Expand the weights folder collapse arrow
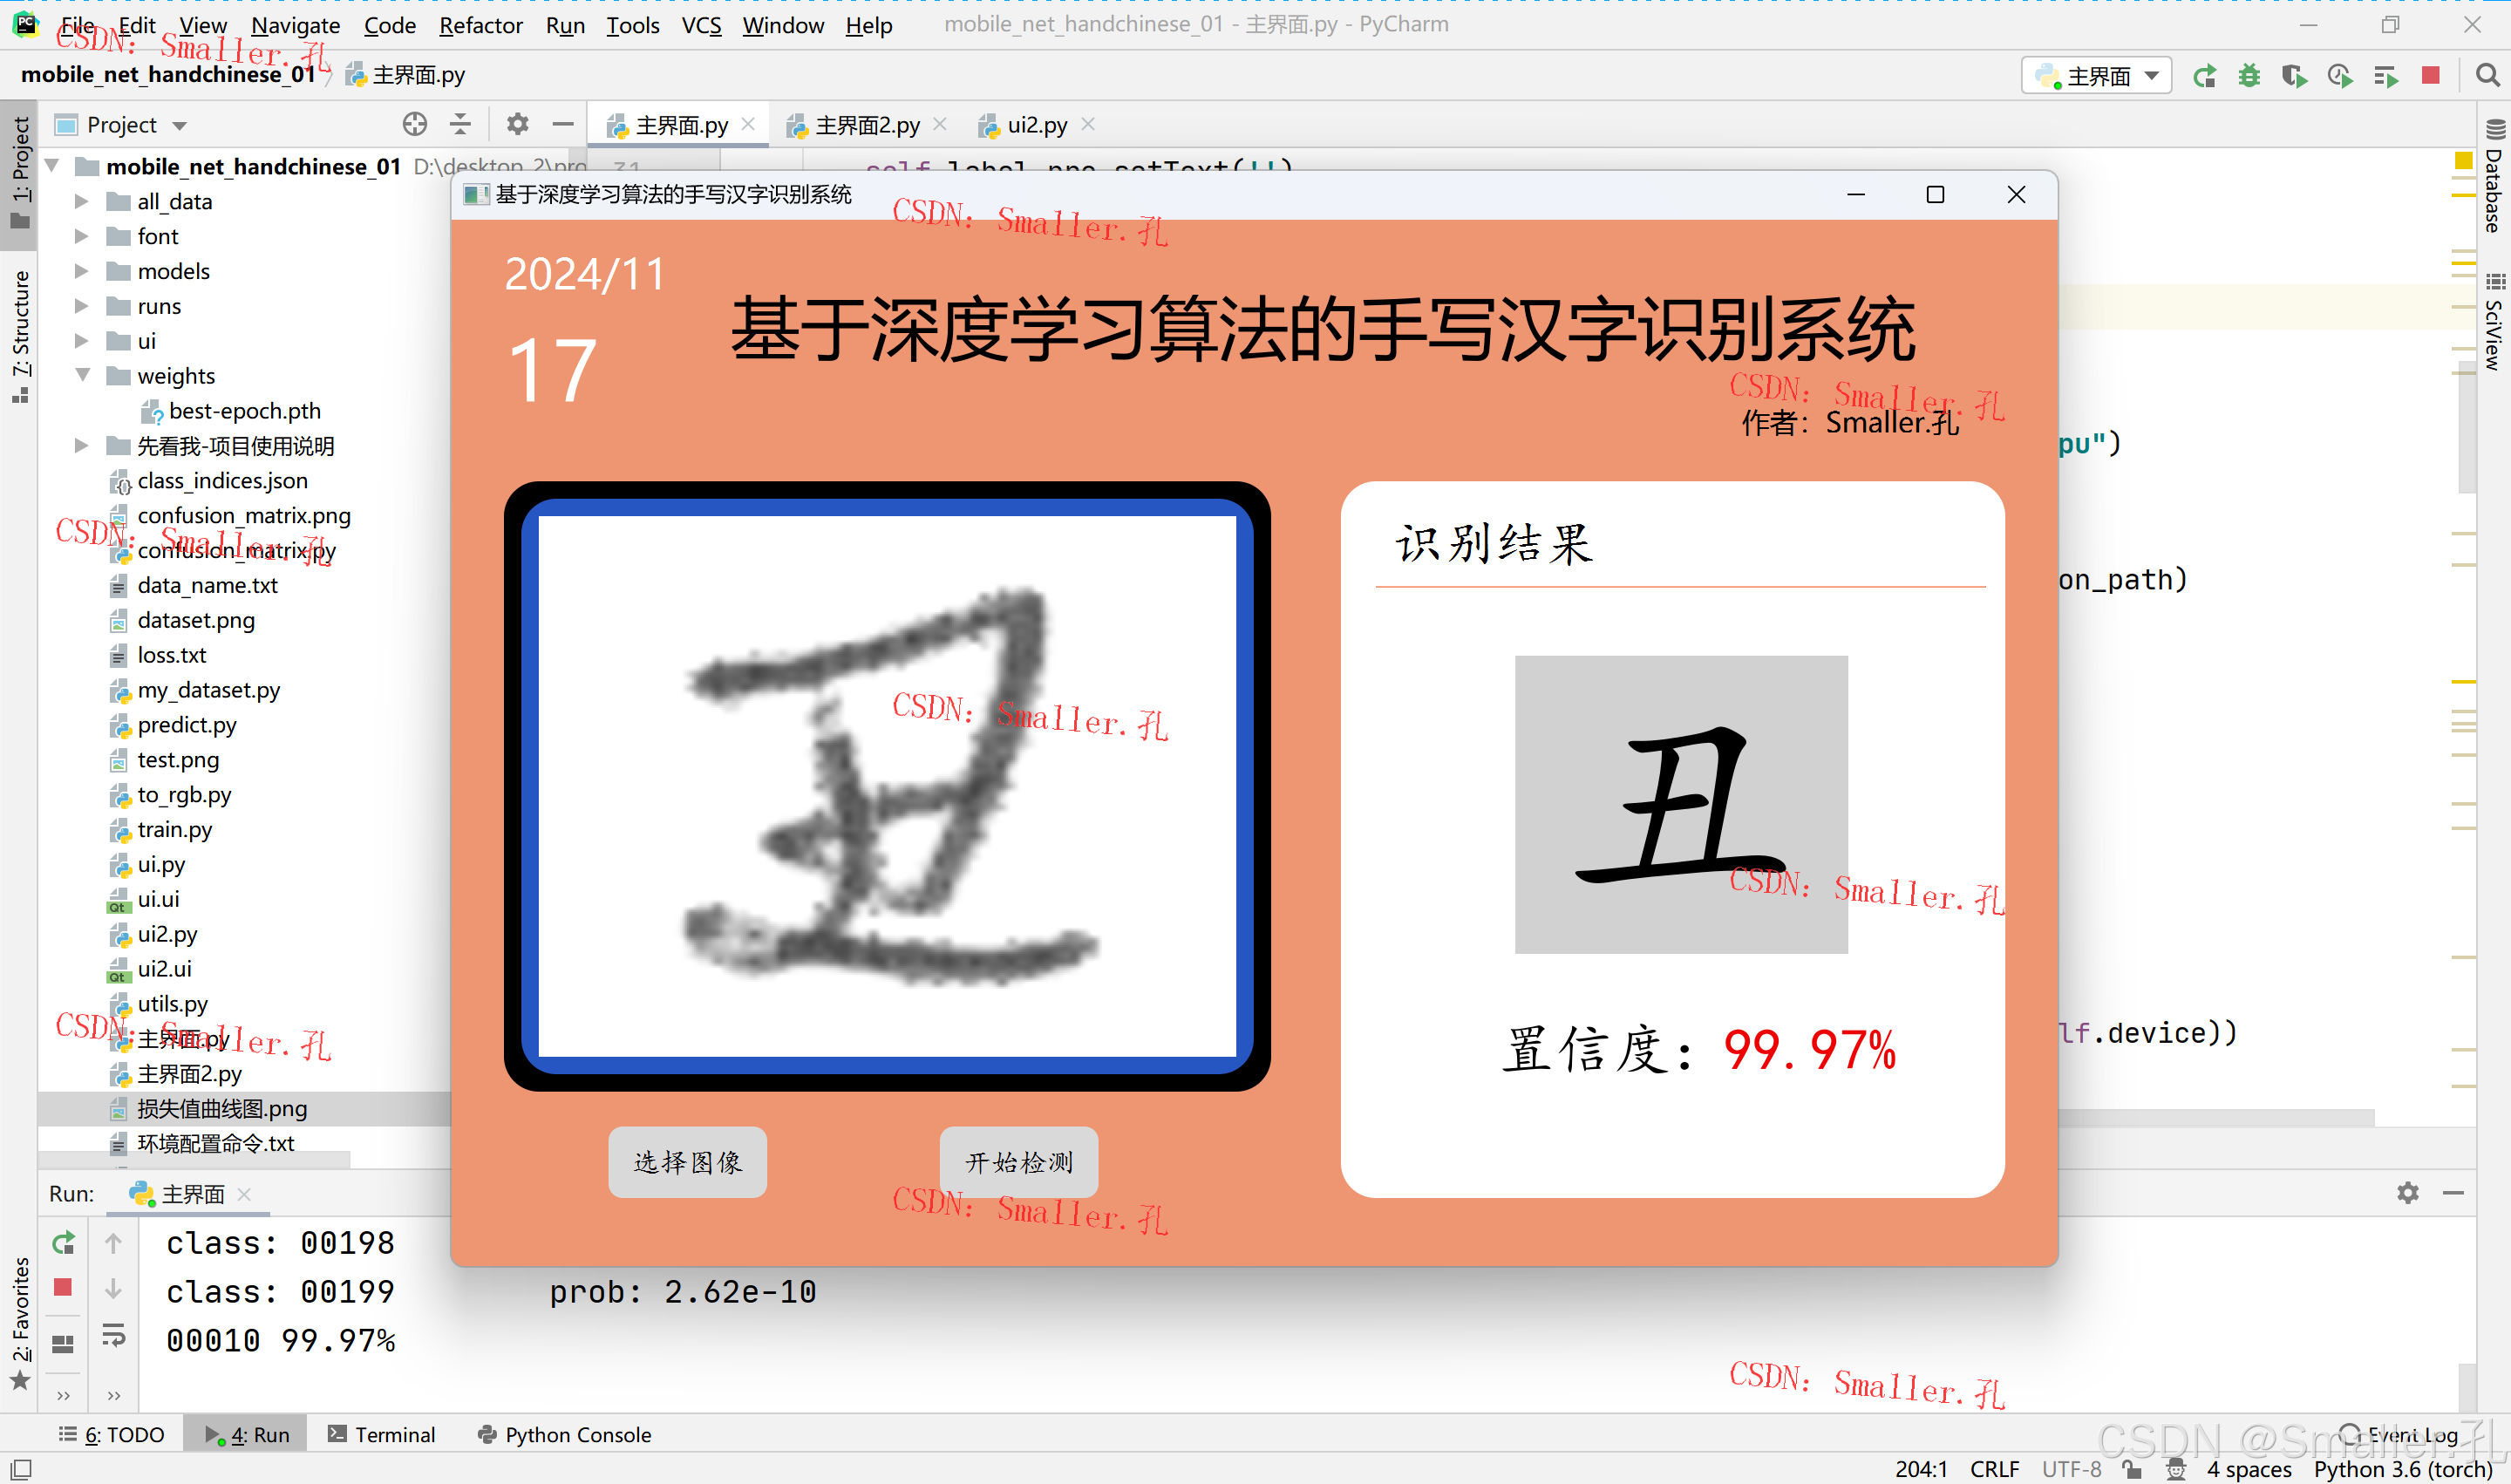This screenshot has height=1484, width=2511. [x=82, y=375]
